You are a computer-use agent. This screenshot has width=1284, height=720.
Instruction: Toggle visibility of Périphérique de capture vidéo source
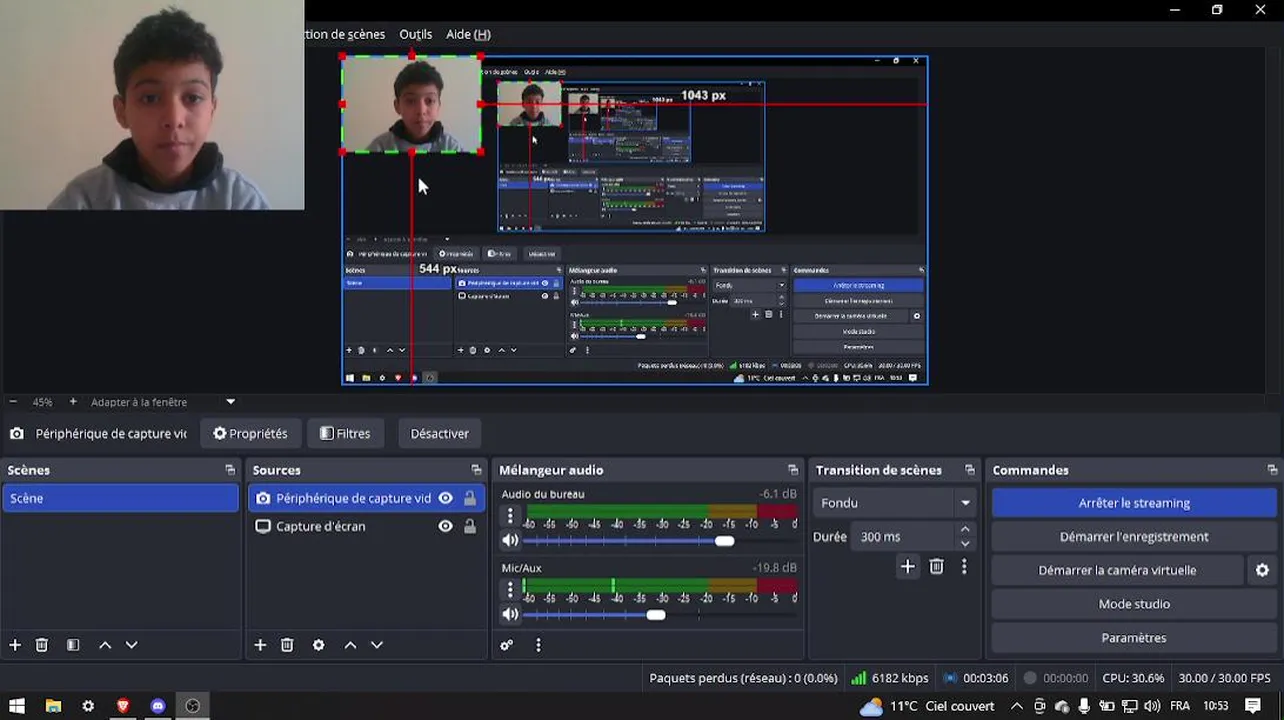pos(445,498)
